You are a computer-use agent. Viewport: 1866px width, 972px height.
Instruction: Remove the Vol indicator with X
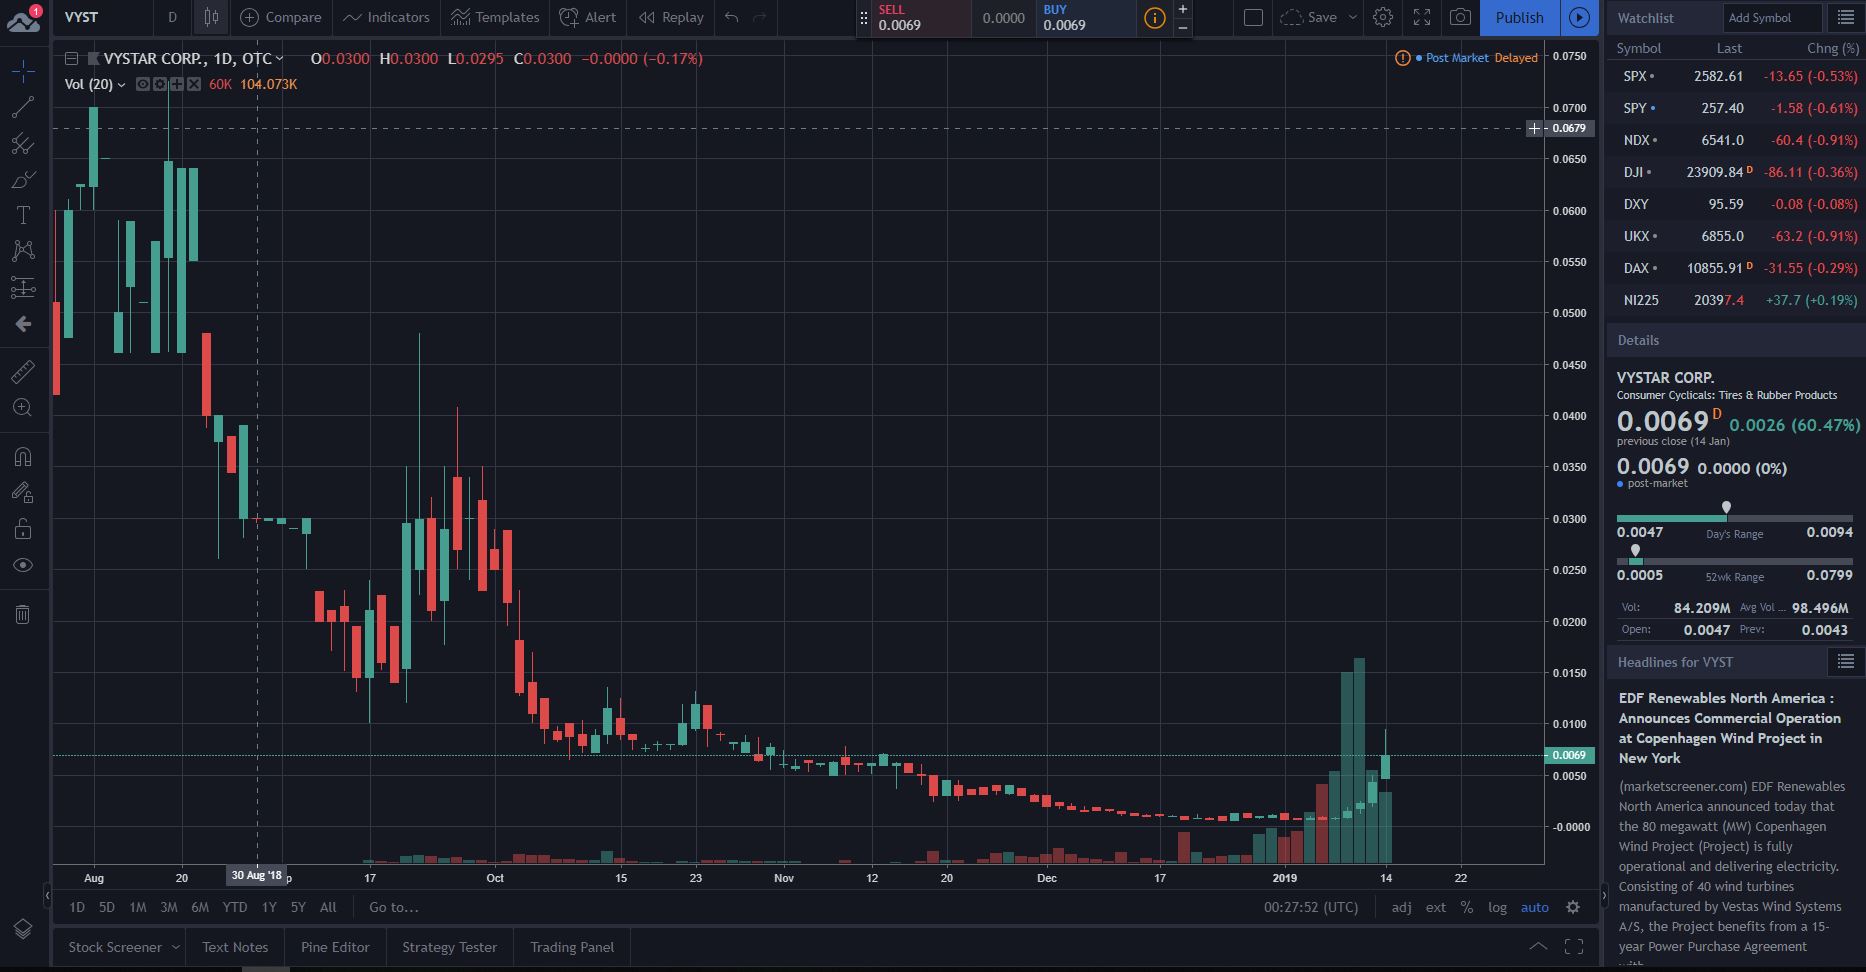click(x=194, y=84)
